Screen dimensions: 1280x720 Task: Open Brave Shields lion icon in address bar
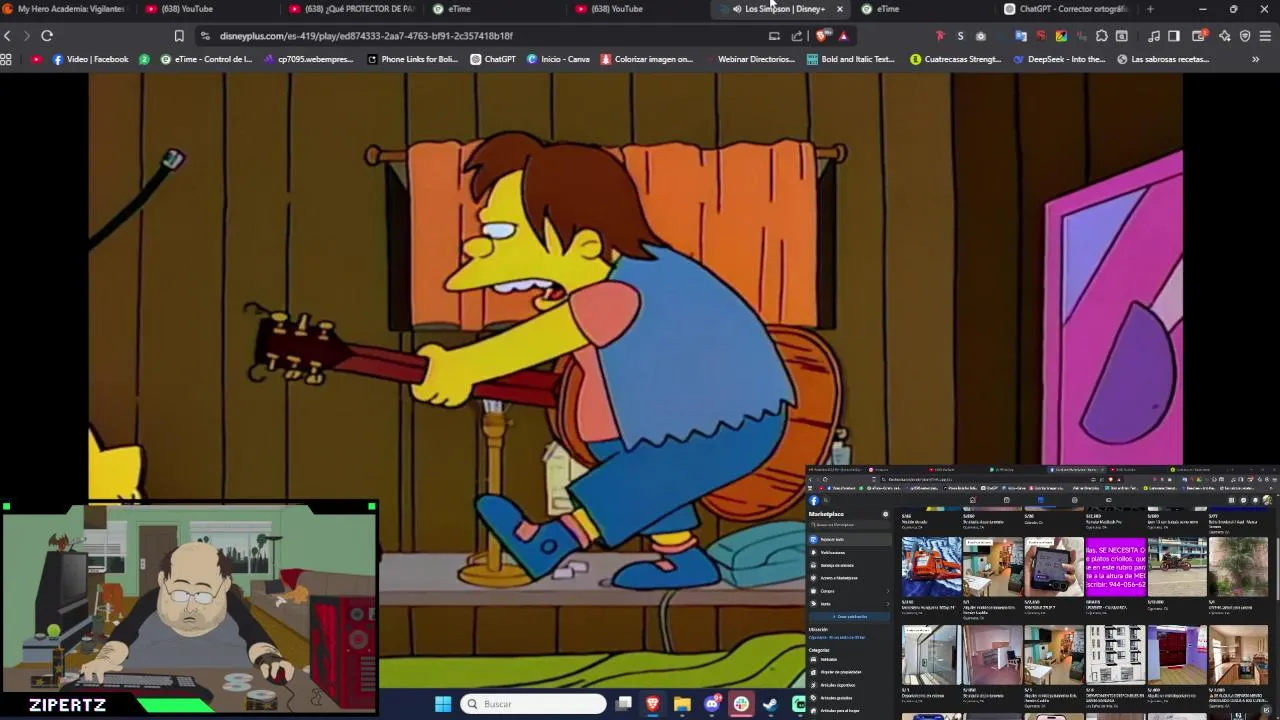click(x=822, y=36)
